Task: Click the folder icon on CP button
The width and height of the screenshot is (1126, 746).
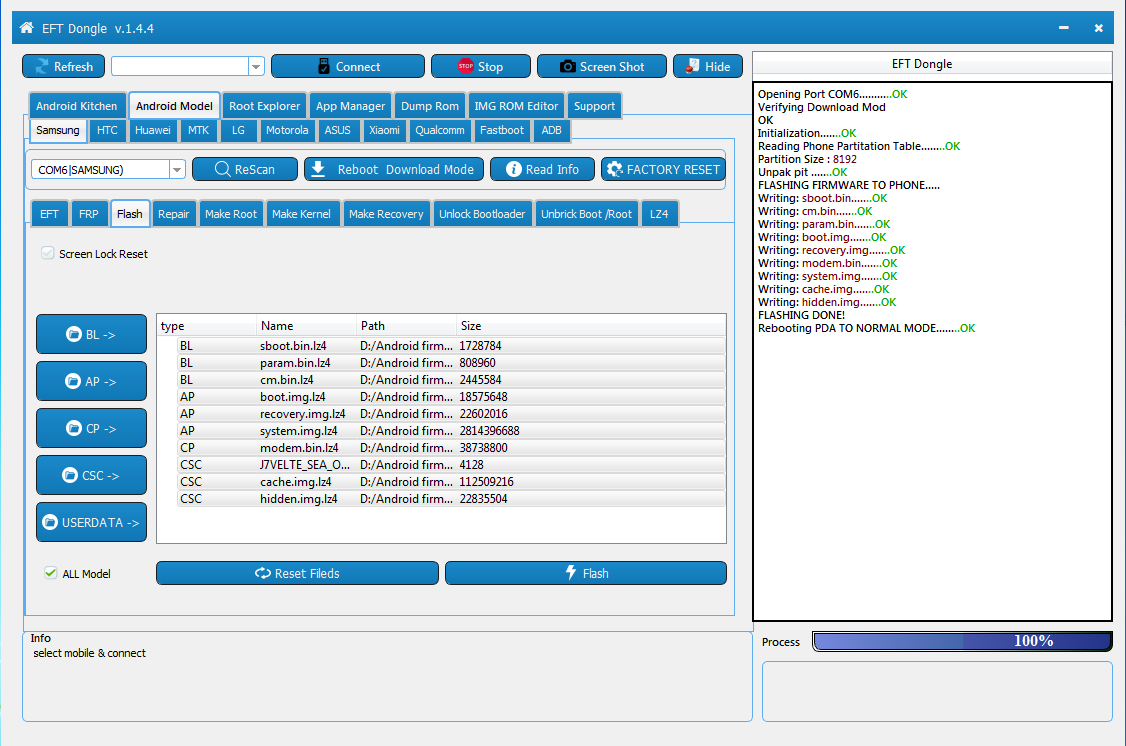Action: 73,428
